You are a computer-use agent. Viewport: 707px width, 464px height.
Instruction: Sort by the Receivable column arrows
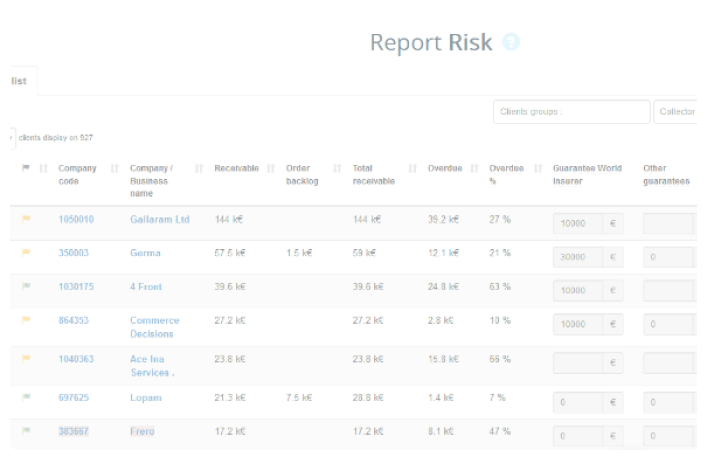271,168
